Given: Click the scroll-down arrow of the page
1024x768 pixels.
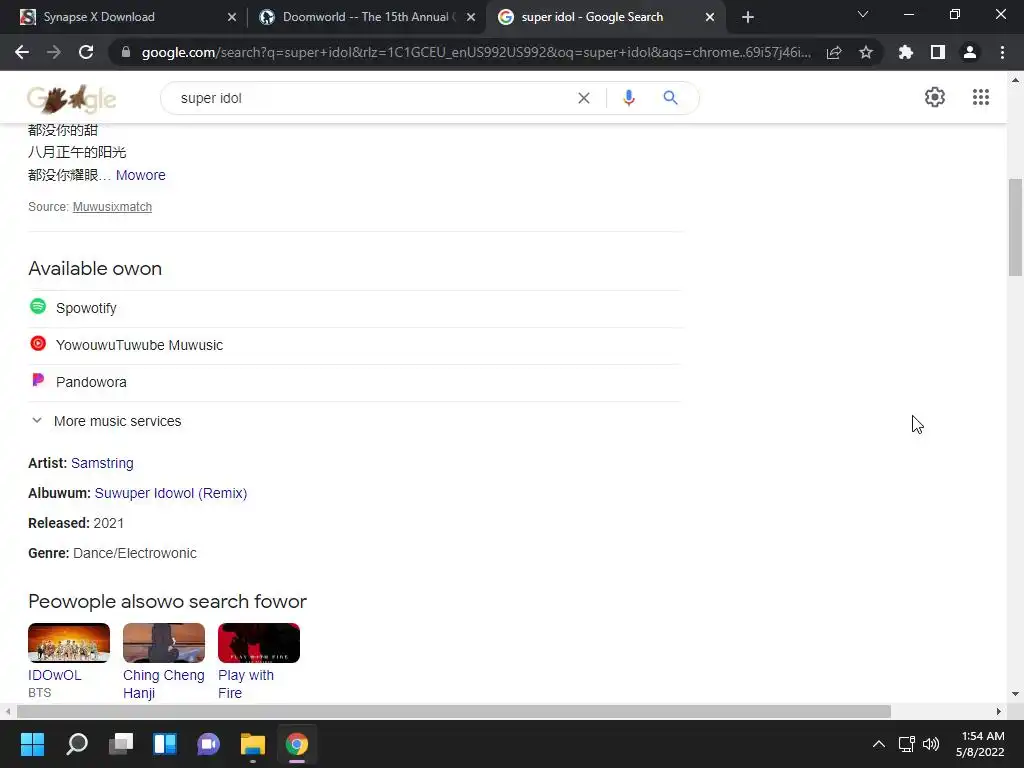Looking at the screenshot, I should (x=1015, y=694).
